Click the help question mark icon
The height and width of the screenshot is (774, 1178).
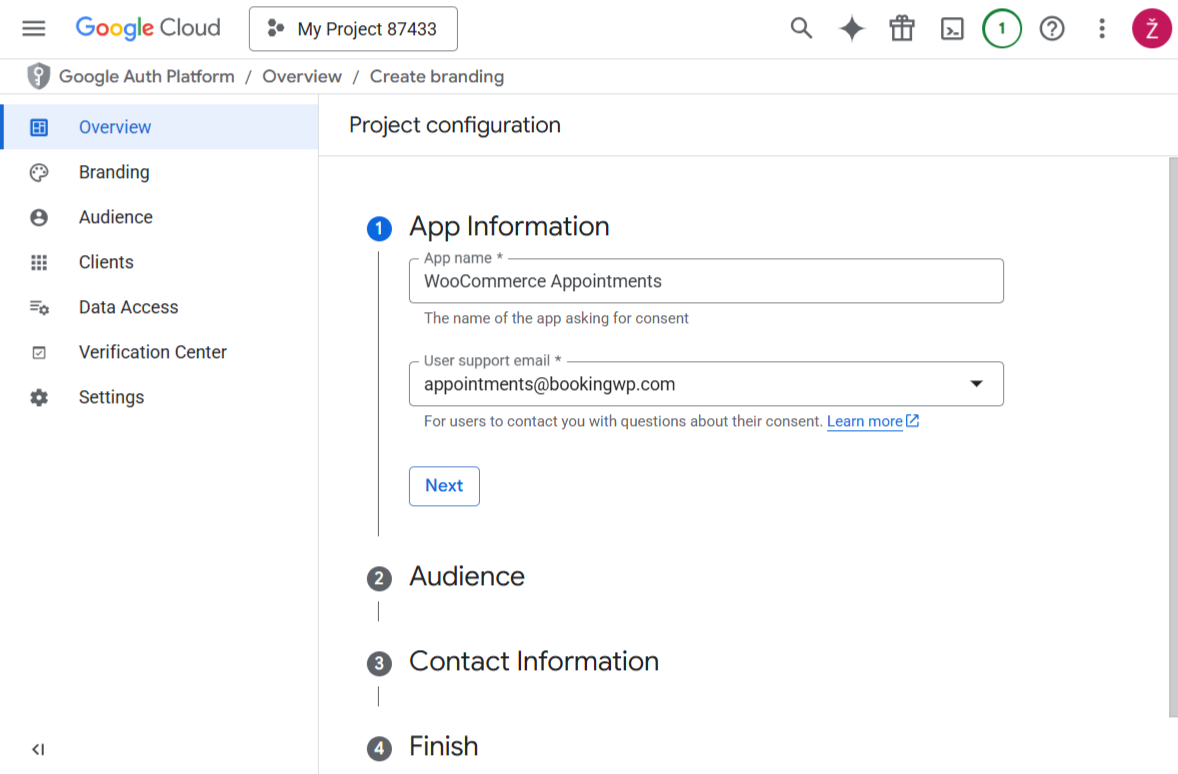(x=1052, y=29)
